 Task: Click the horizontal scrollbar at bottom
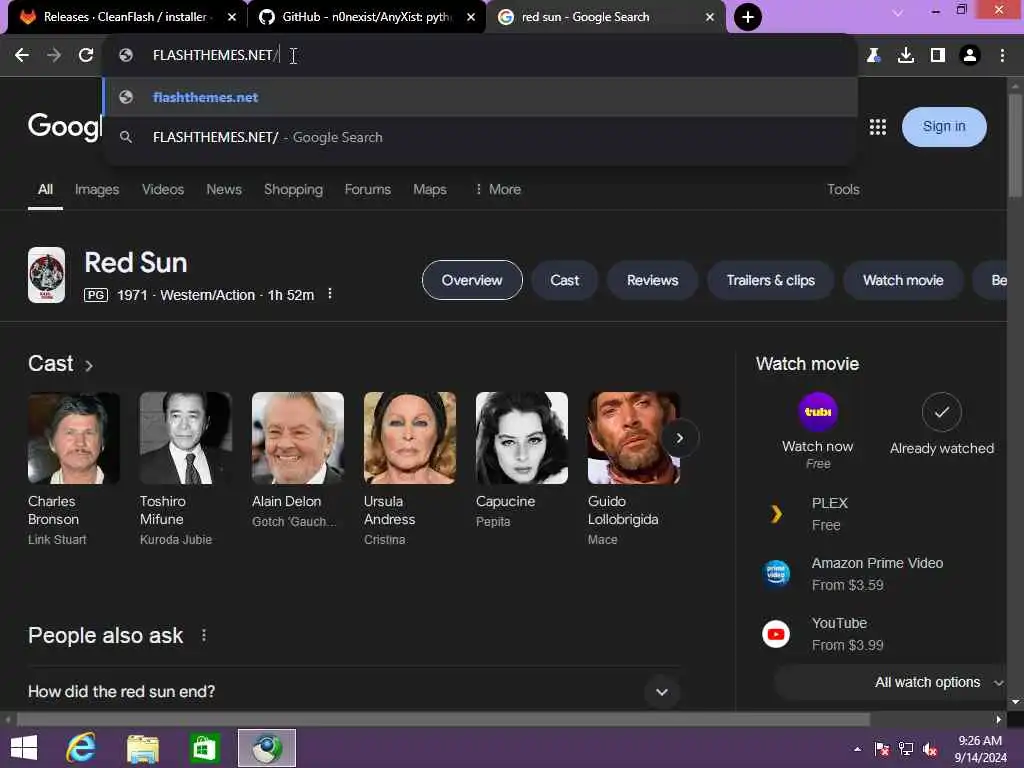[x=443, y=720]
